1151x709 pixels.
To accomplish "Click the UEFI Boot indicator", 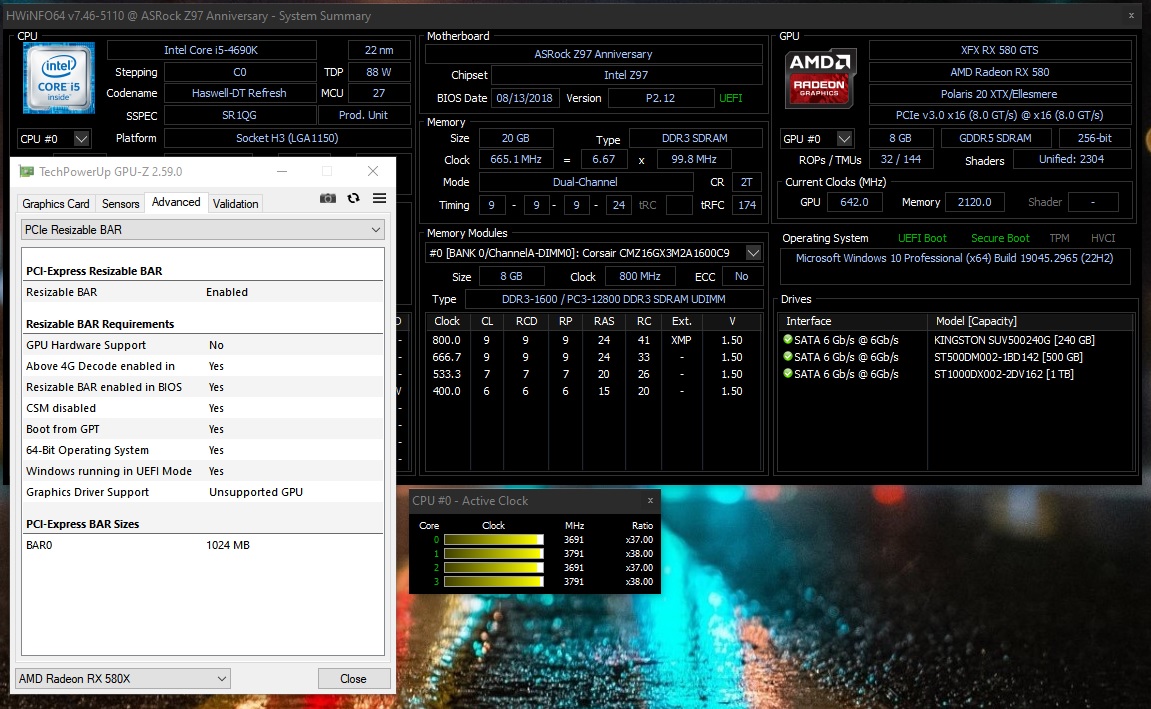I will click(x=922, y=238).
